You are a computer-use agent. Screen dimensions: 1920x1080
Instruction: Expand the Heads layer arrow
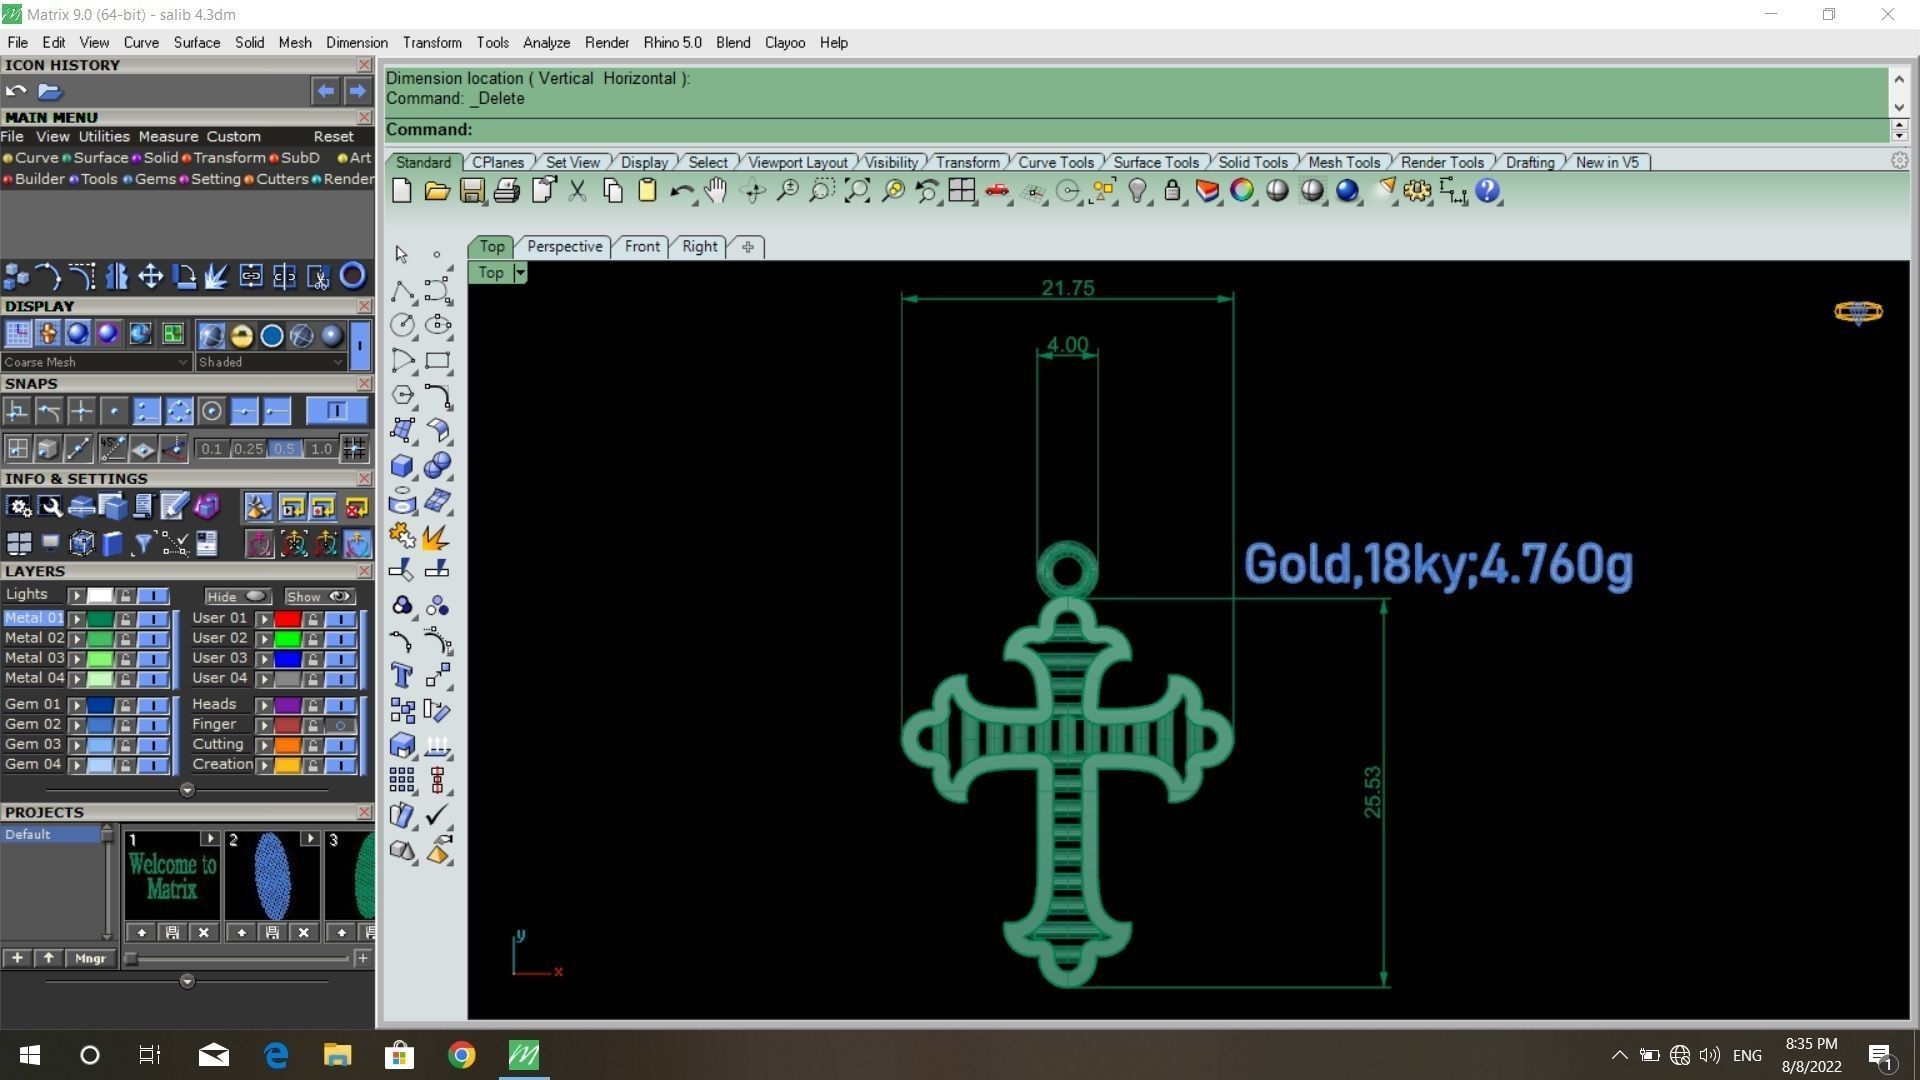tap(264, 705)
